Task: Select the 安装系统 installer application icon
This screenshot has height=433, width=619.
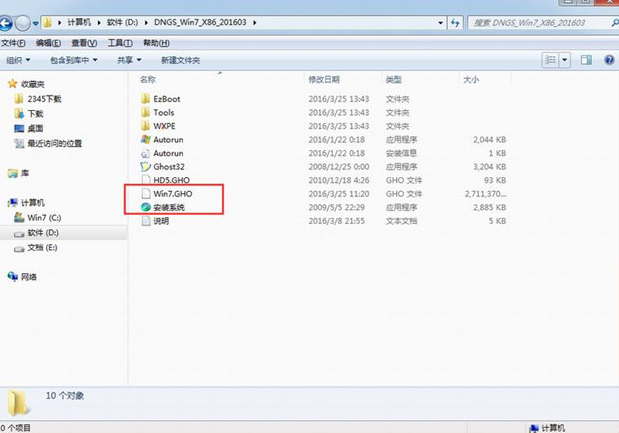Action: (146, 207)
